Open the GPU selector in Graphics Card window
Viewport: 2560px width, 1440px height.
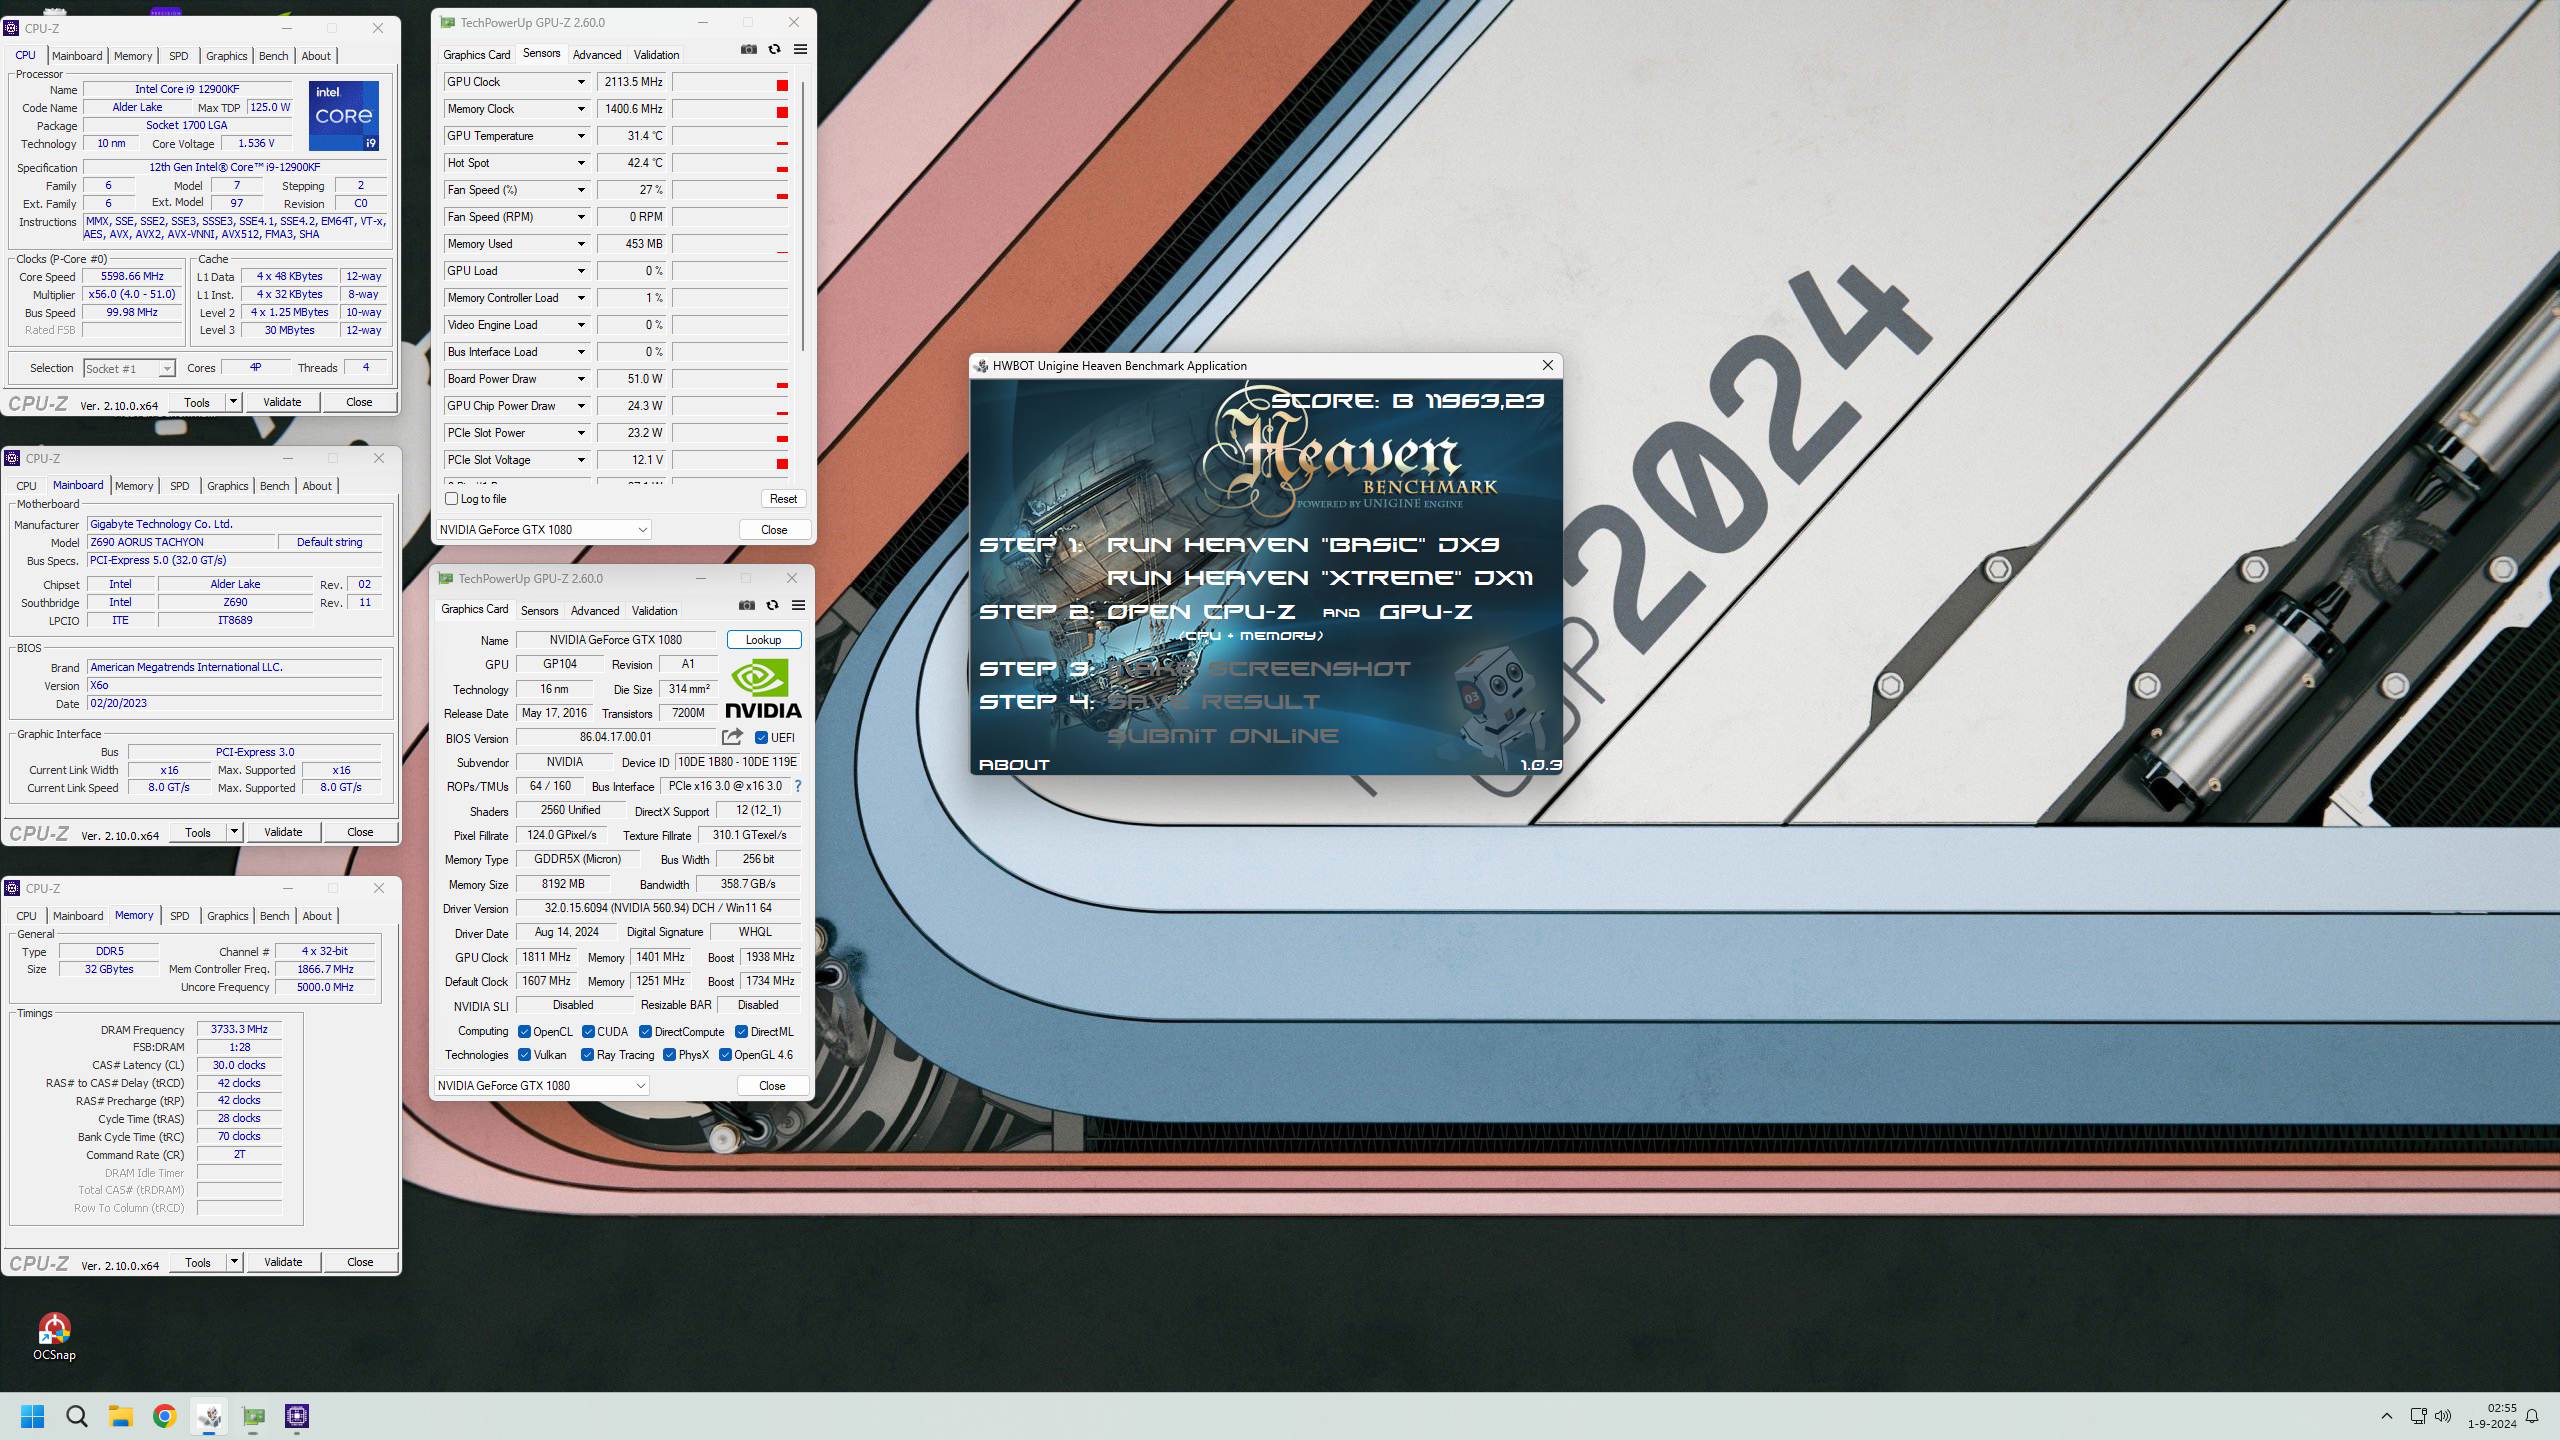(x=541, y=1086)
